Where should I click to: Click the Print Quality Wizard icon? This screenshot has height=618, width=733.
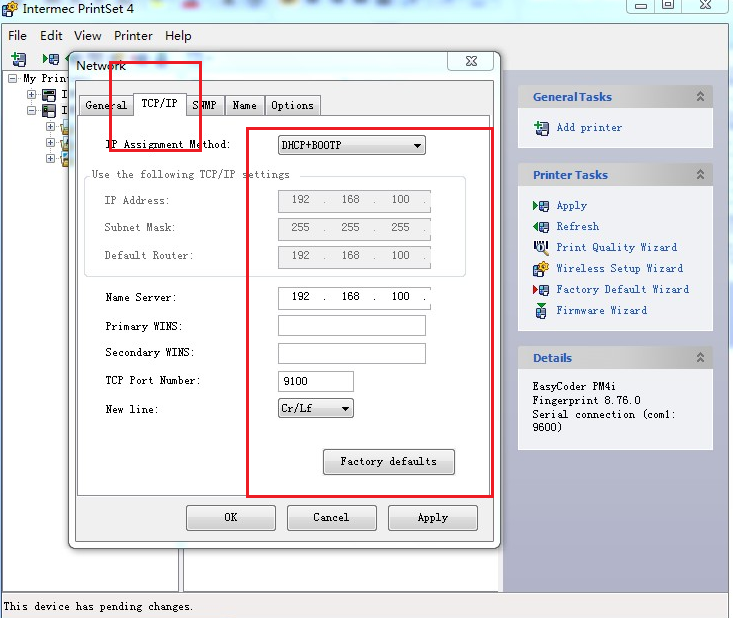click(541, 247)
